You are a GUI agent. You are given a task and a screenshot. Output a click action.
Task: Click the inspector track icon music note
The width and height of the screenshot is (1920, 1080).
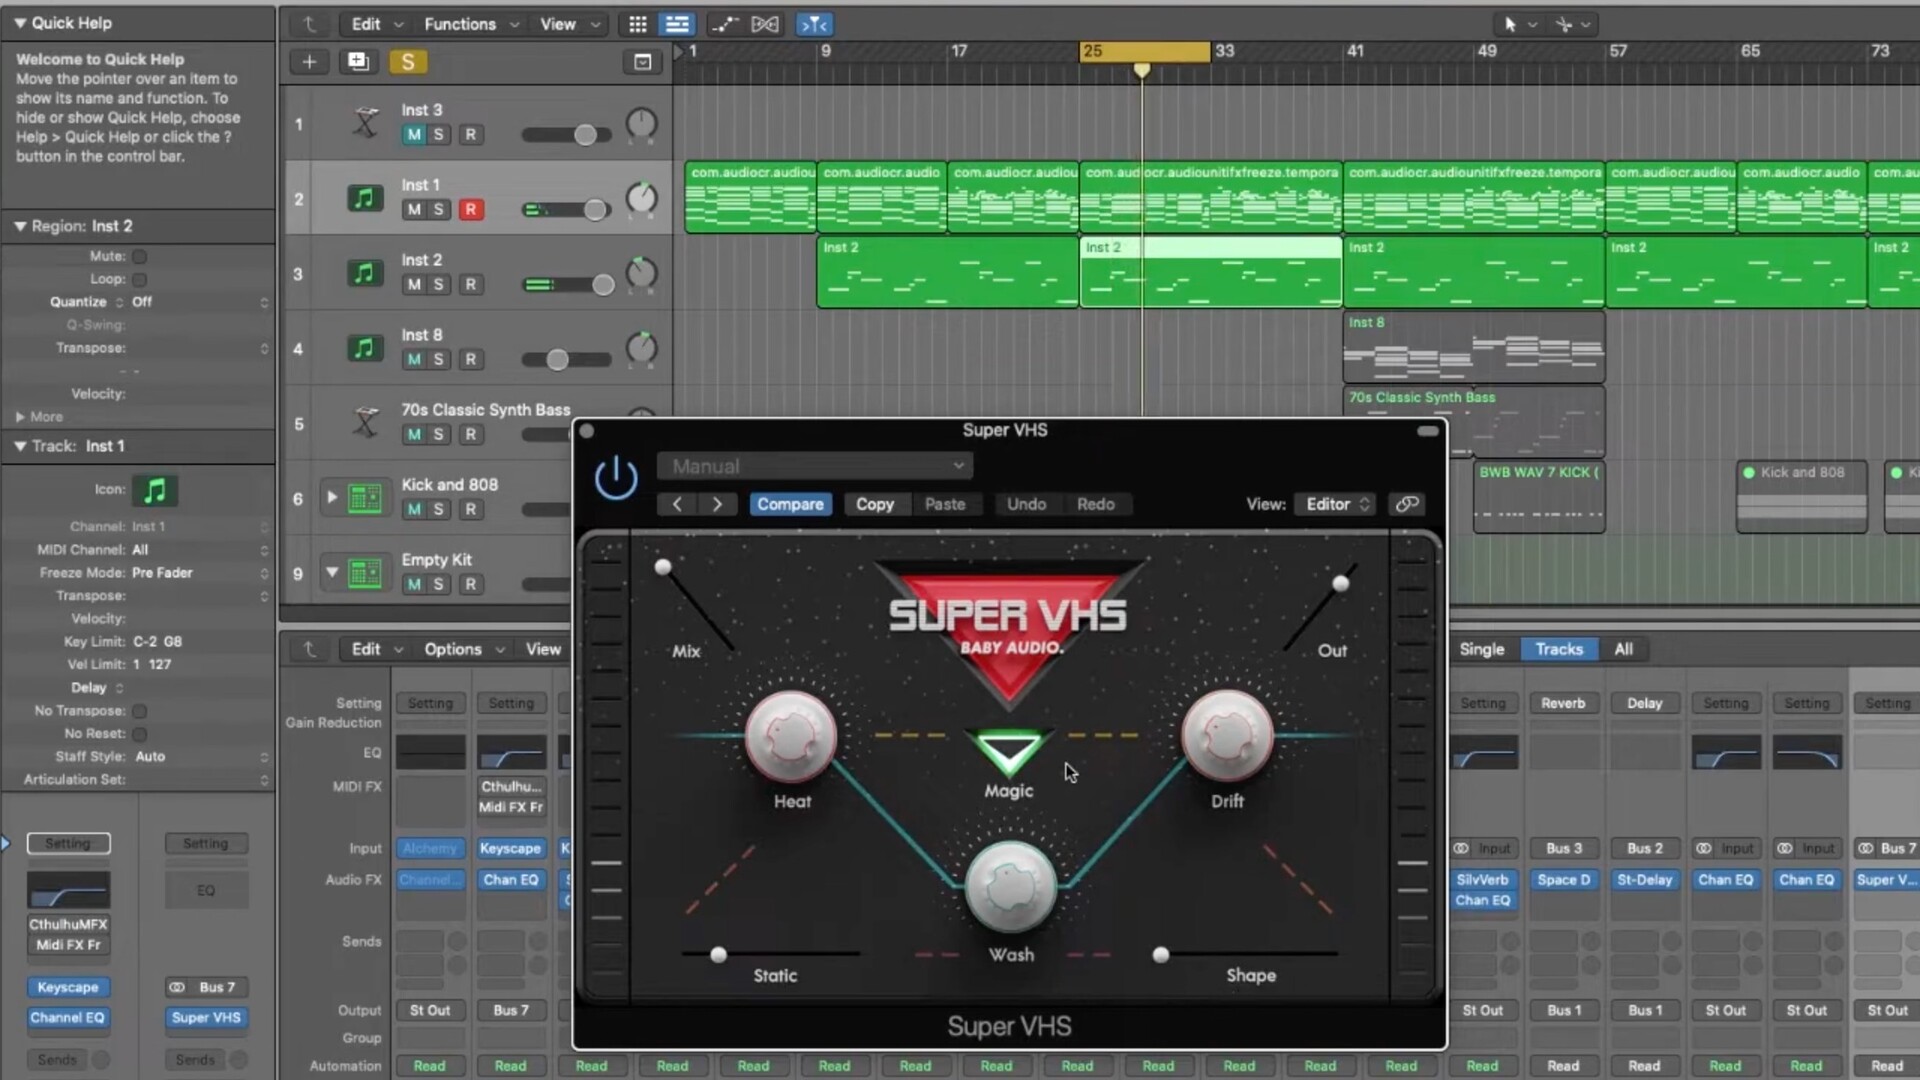[x=155, y=490]
